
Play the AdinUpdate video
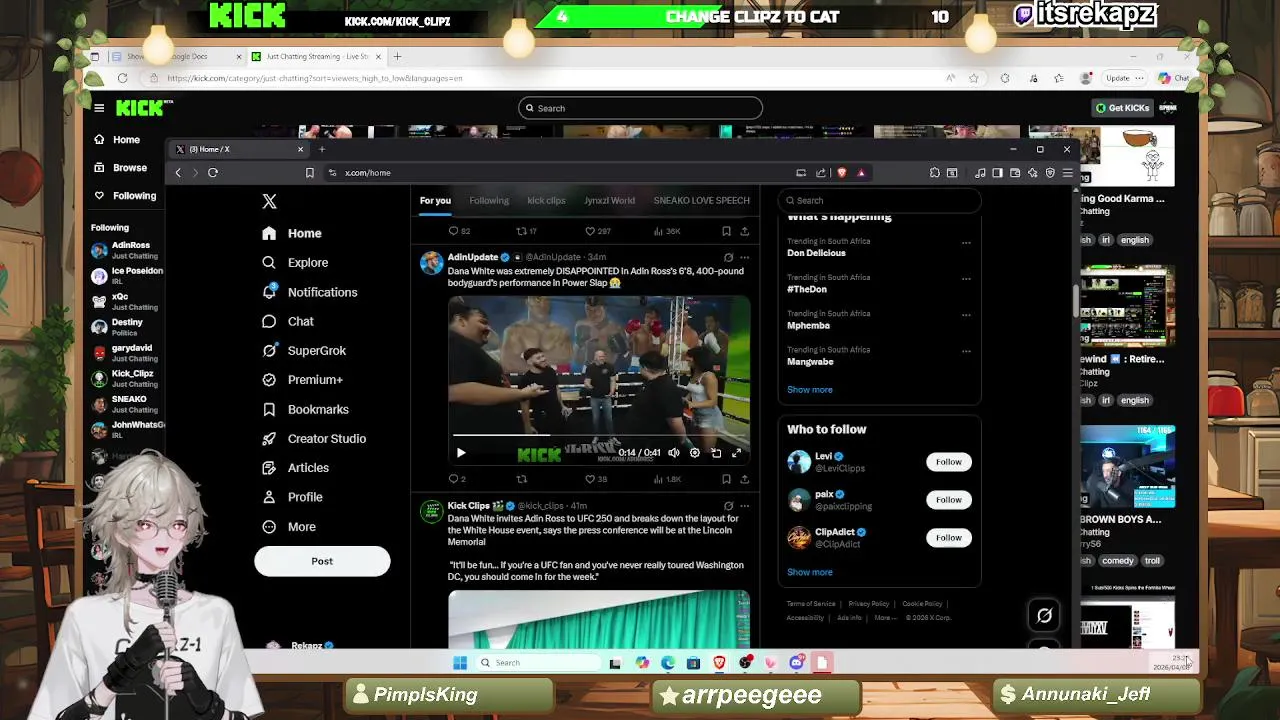click(x=461, y=453)
